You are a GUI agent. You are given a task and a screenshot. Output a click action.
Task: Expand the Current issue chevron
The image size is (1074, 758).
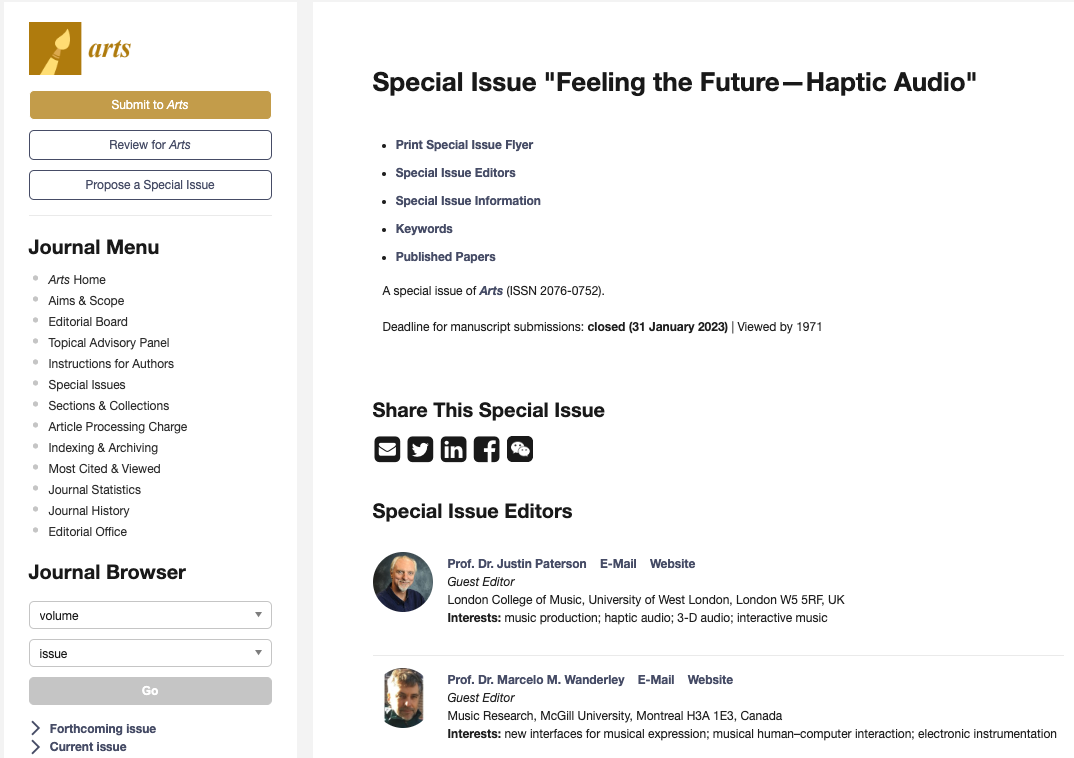[x=36, y=746]
